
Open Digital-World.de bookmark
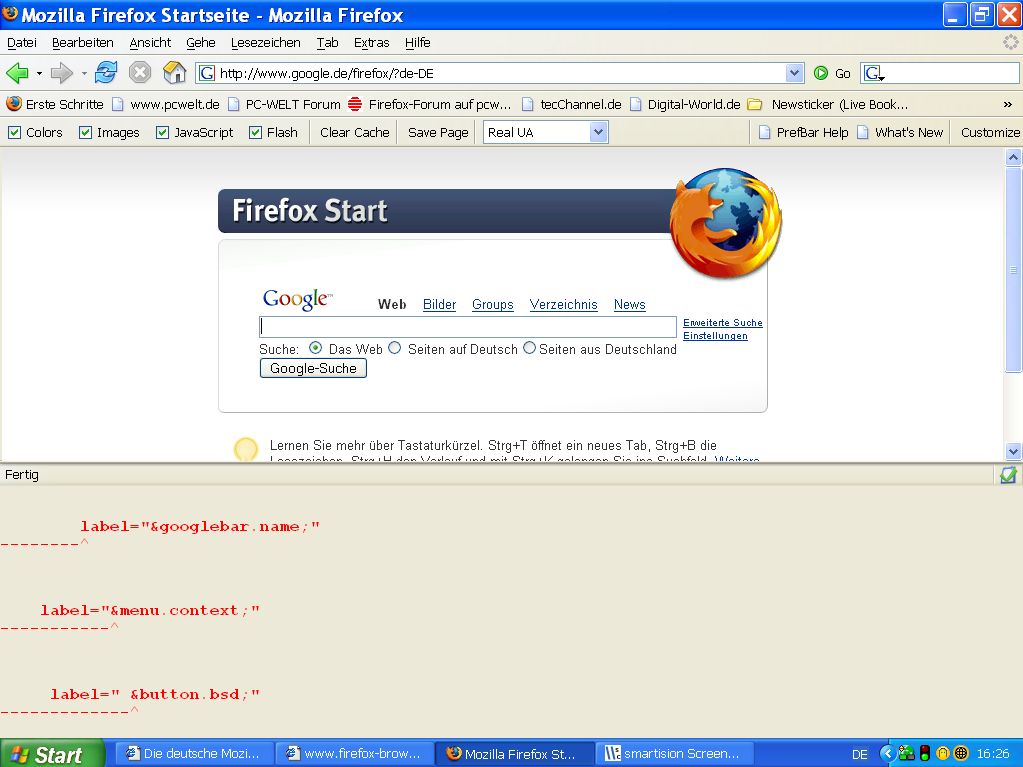[685, 104]
